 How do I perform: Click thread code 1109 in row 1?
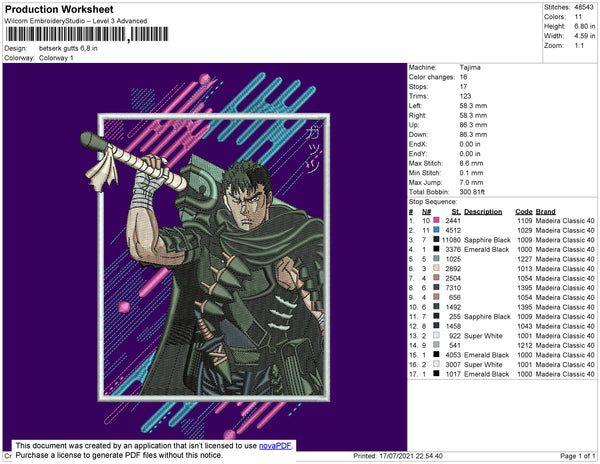click(x=525, y=221)
